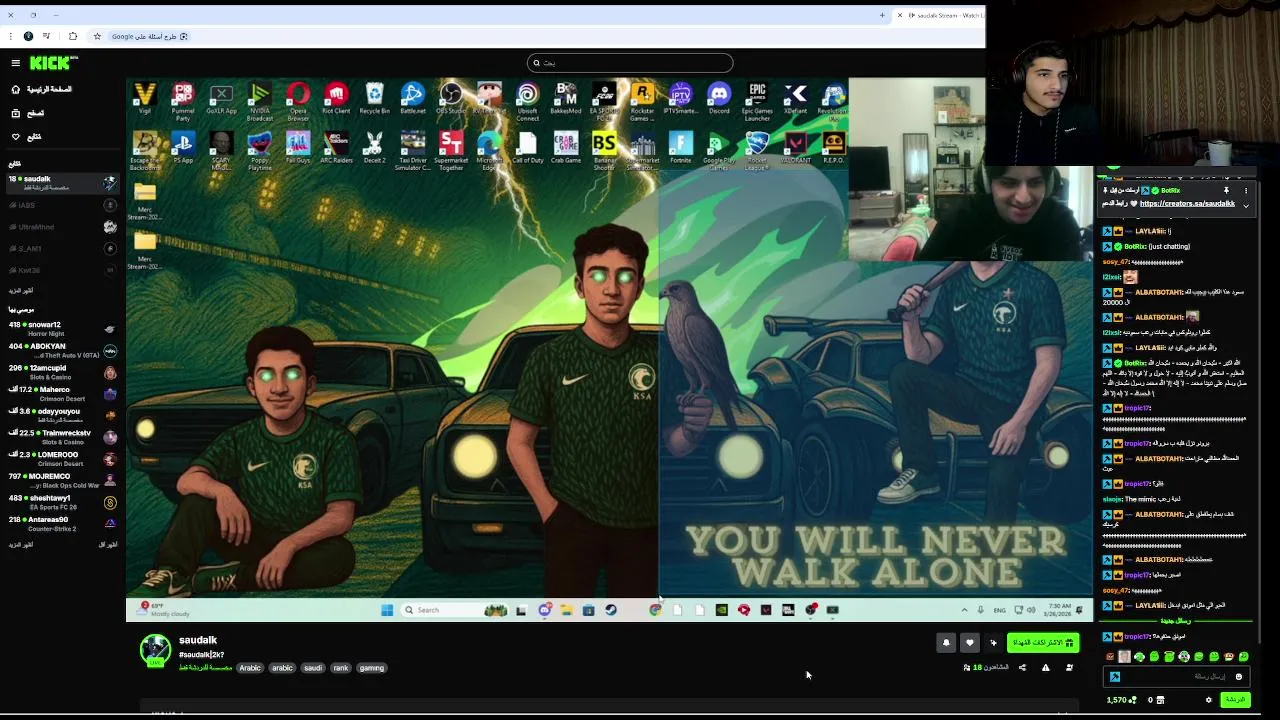Image resolution: width=1280 pixels, height=720 pixels.
Task: Click the Discord desktop icon
Action: tap(719, 99)
